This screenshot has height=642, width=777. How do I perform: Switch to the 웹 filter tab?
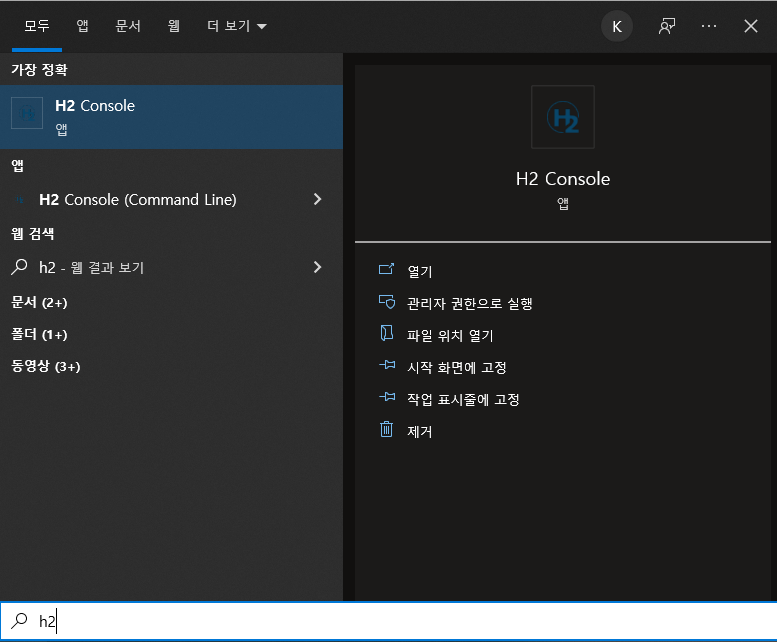pyautogui.click(x=173, y=26)
